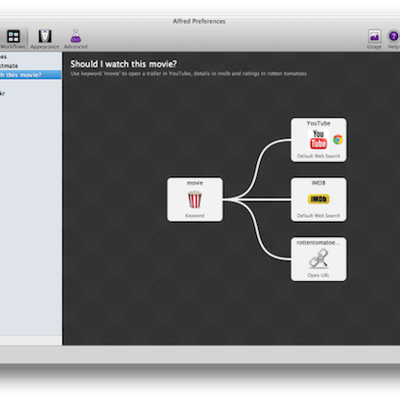Click the popcorn icon in movie node
Viewport: 400px width, 400px height.
point(195,199)
